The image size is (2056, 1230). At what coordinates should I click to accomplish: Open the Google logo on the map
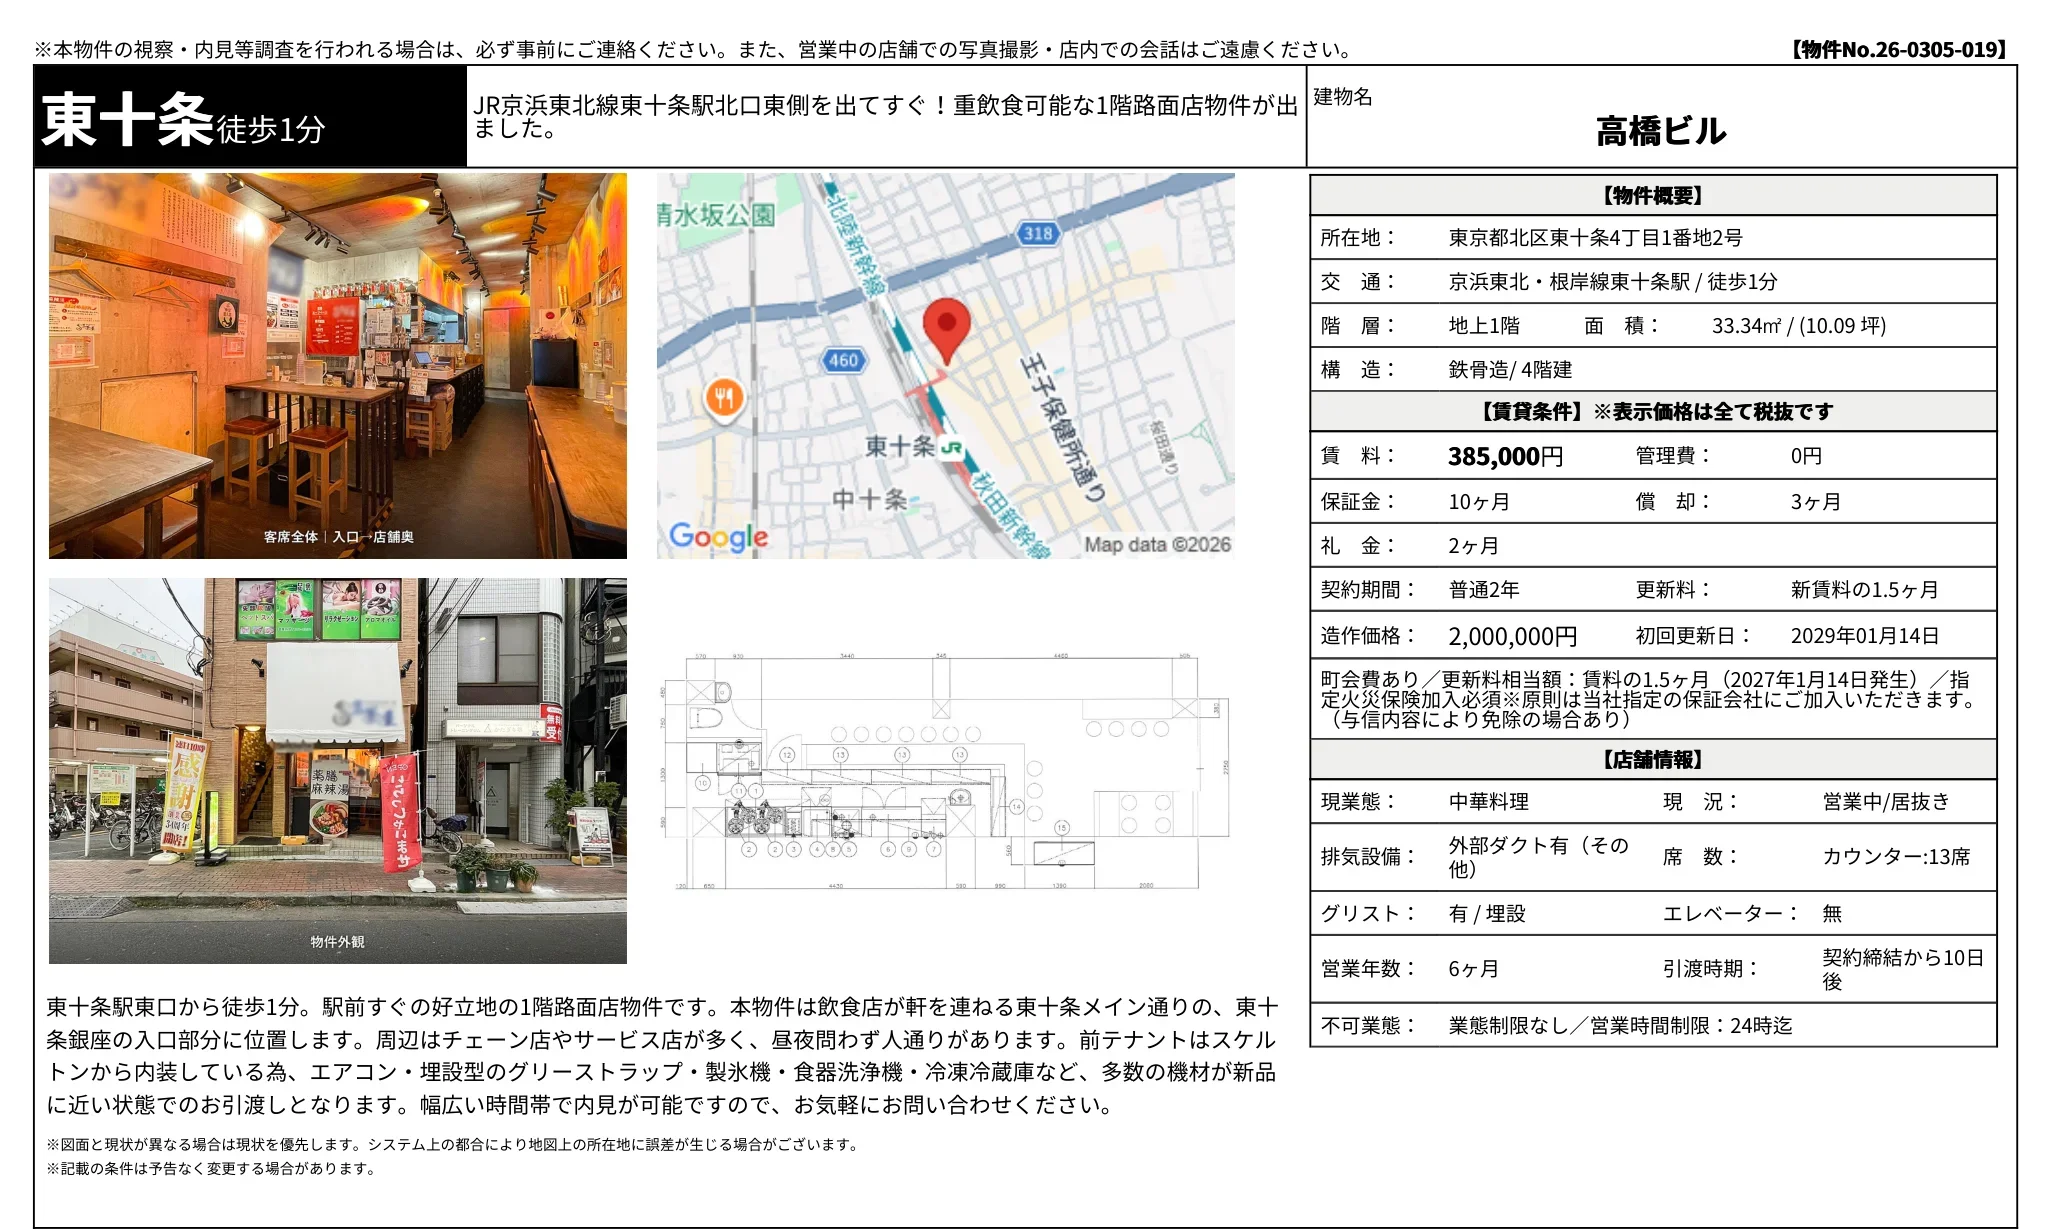coord(718,538)
